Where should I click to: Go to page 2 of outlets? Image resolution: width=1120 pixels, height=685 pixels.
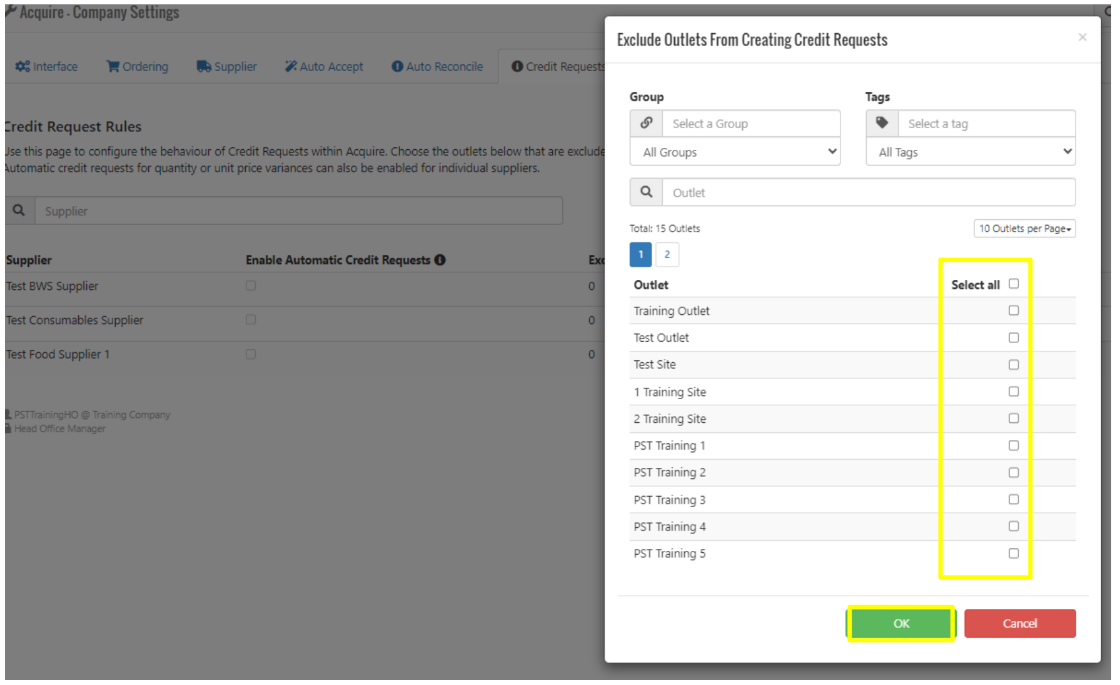[667, 255]
